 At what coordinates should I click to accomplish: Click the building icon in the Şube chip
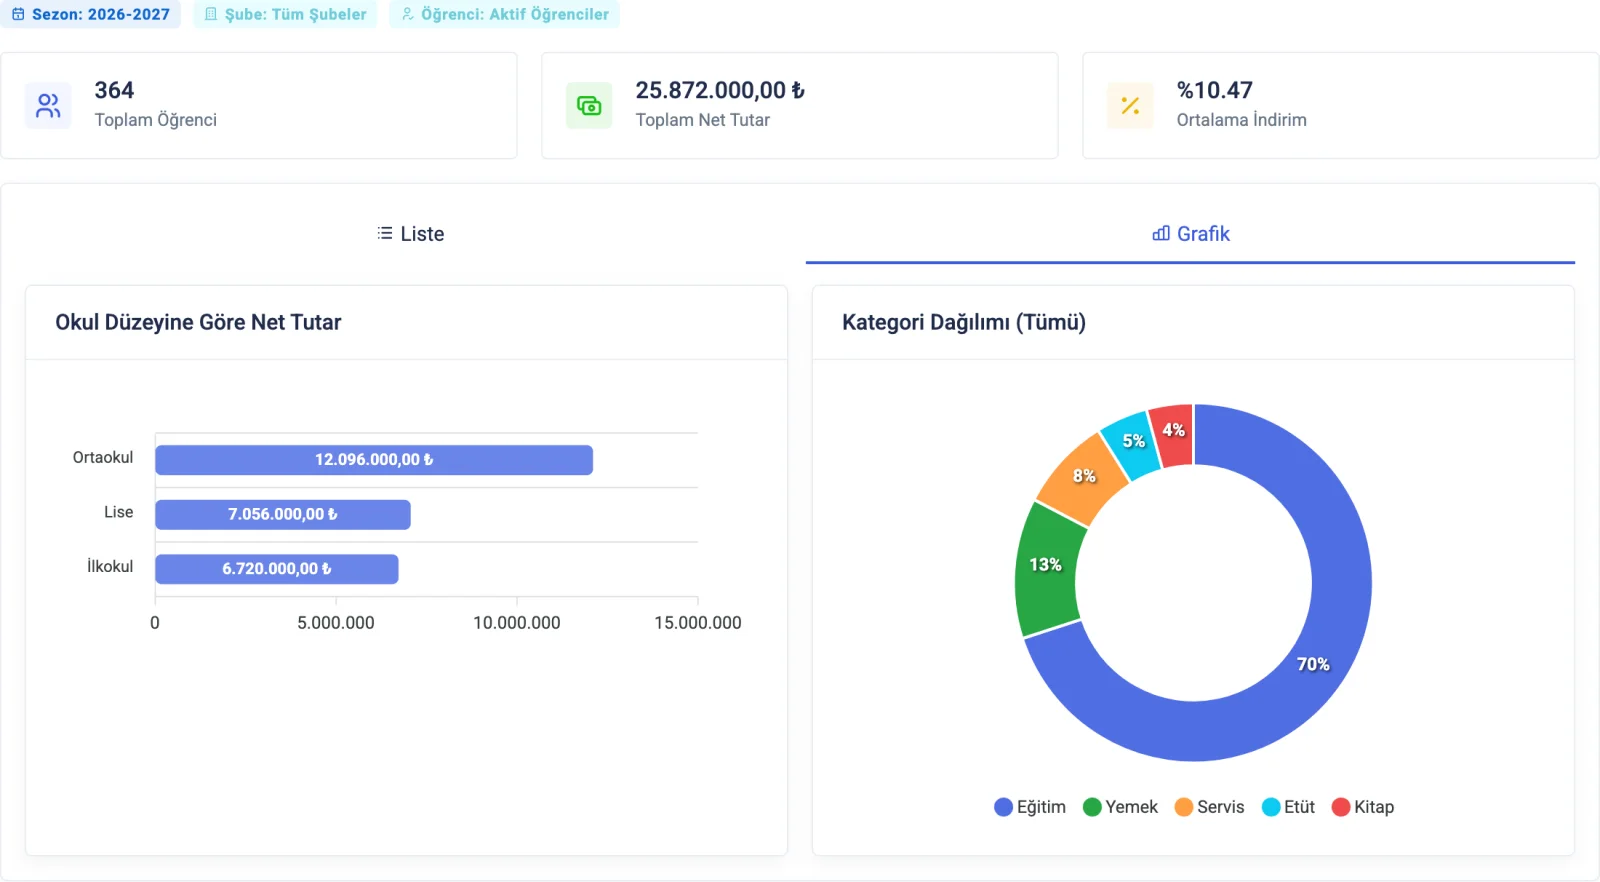coord(211,14)
